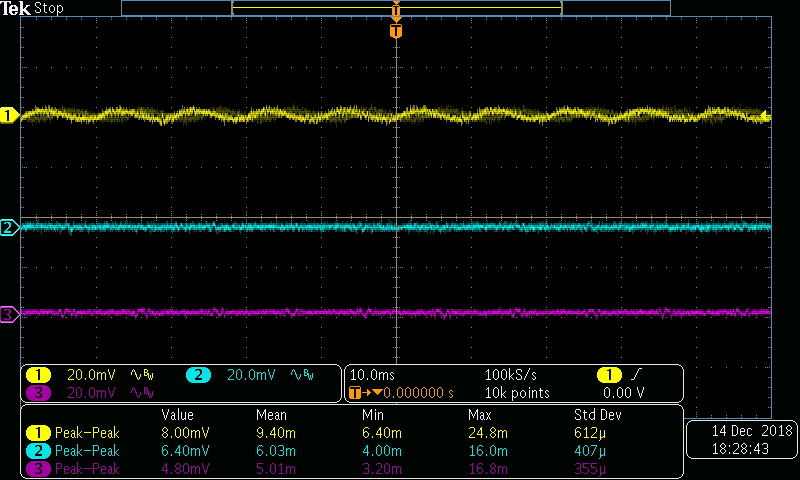Screen dimensions: 800x480
Task: Click the trigger level arrow at right edge
Action: pos(766,115)
